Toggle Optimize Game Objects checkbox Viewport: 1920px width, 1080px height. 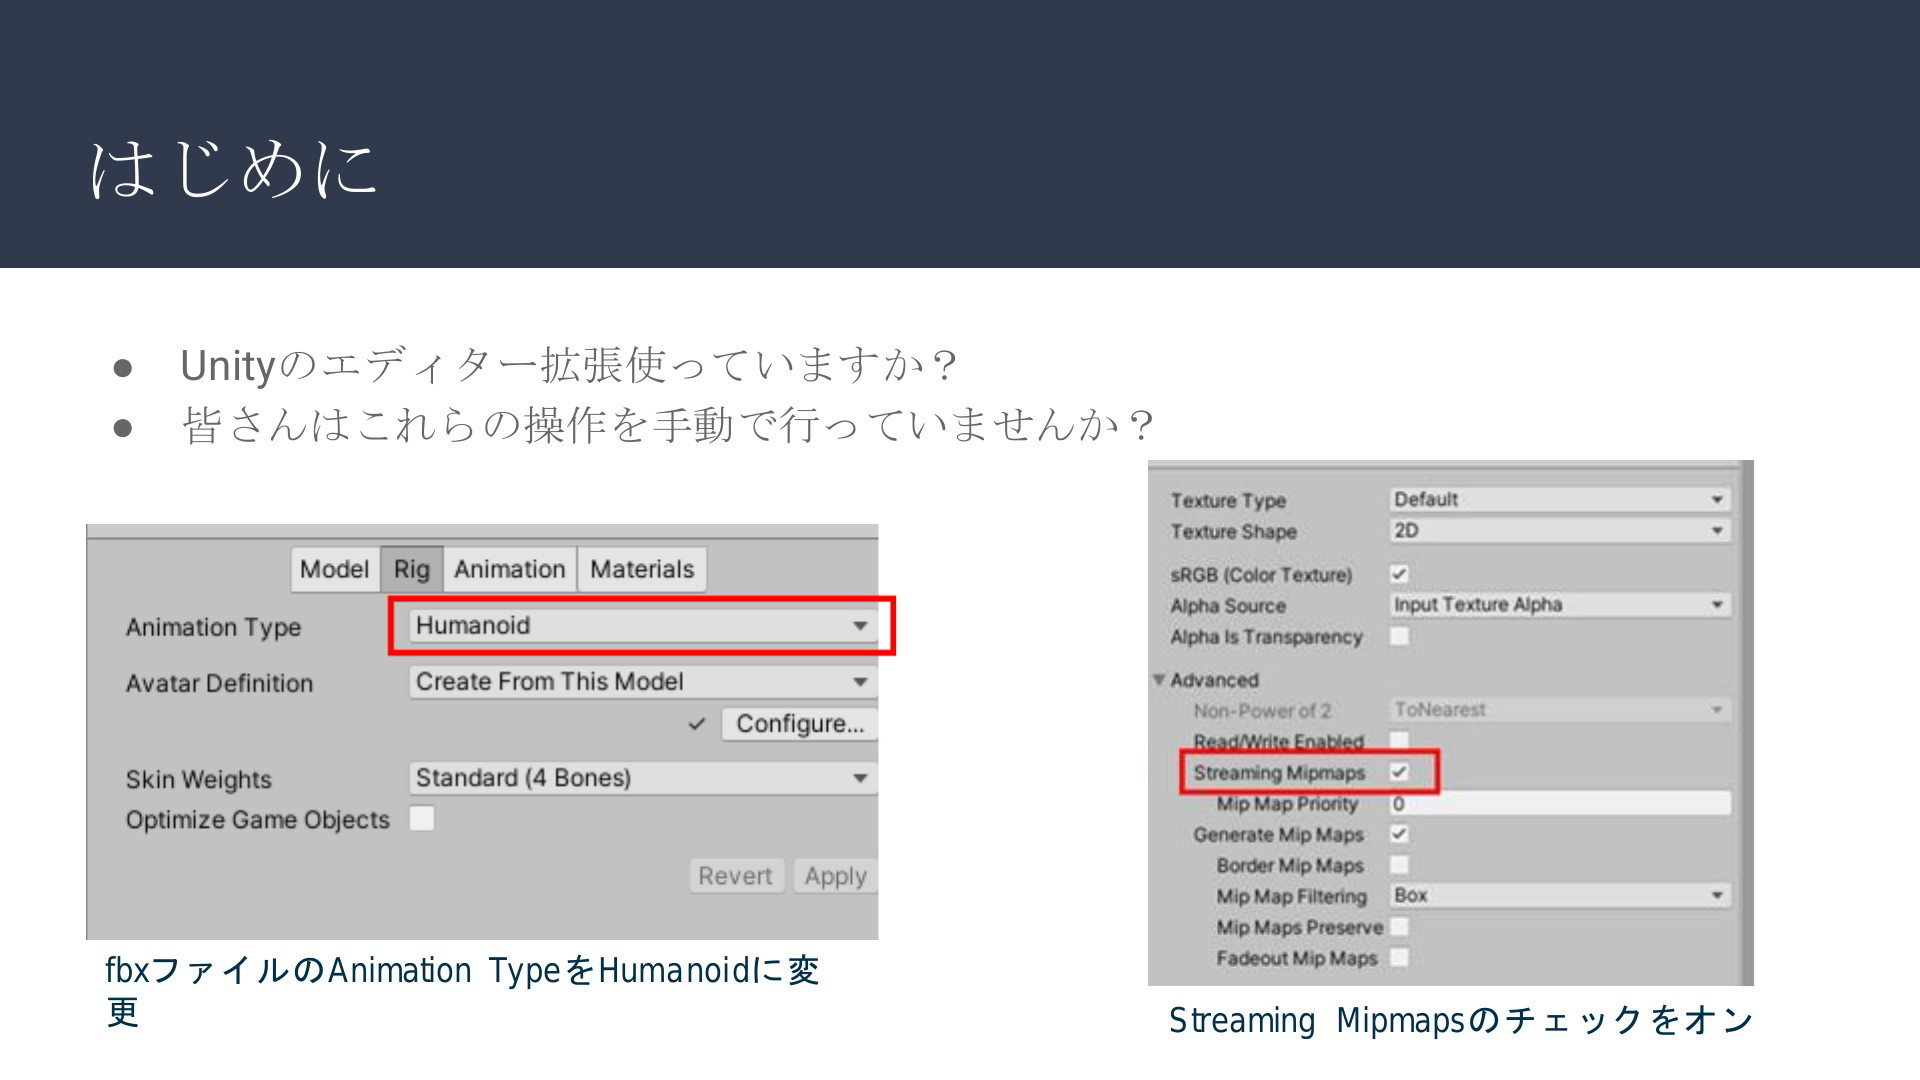pos(422,819)
